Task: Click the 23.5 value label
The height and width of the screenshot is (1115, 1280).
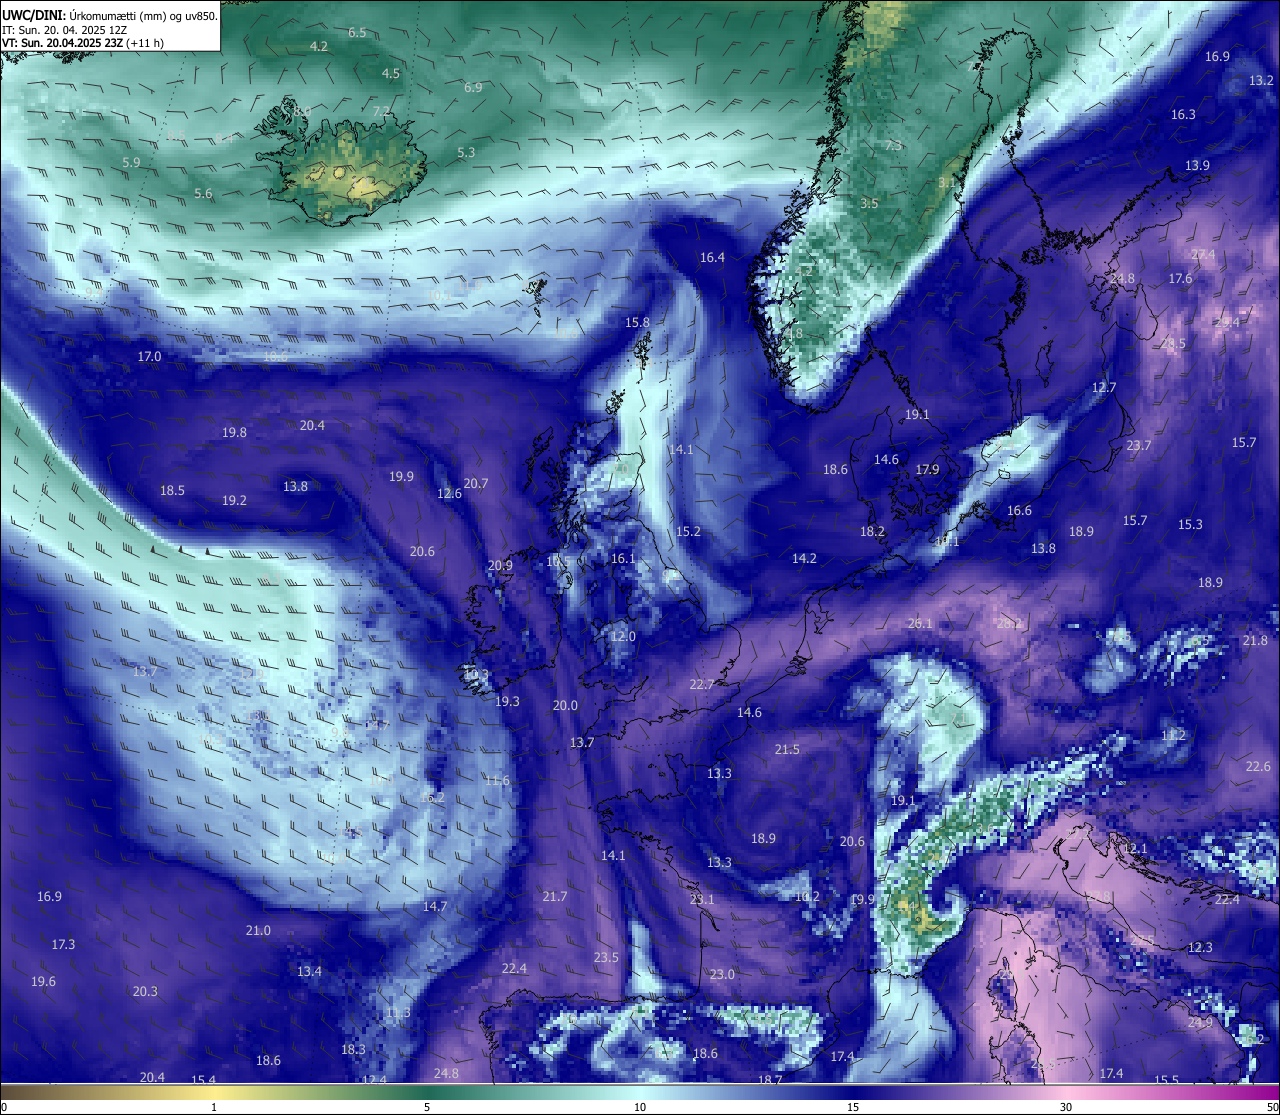Action: [606, 957]
